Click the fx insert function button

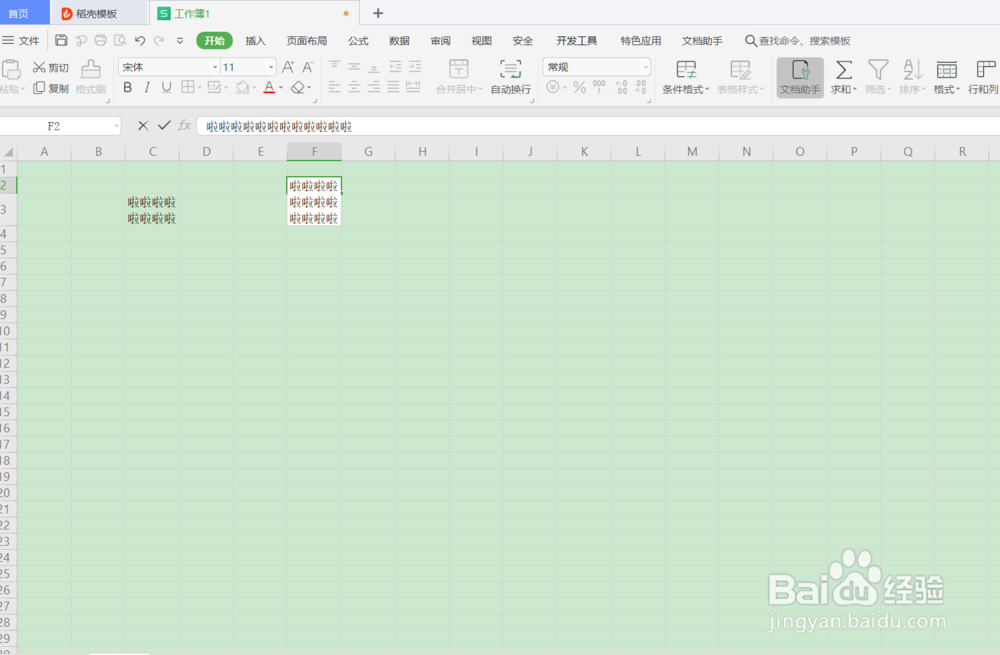183,126
